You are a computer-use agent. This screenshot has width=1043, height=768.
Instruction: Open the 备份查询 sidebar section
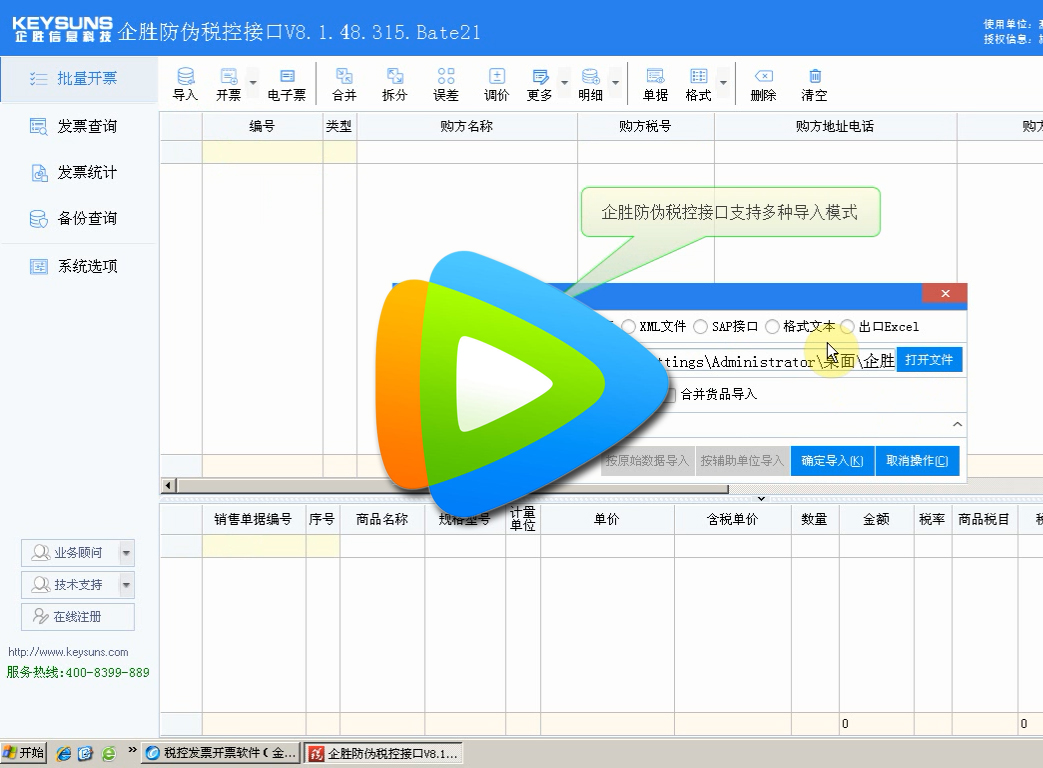click(x=79, y=219)
